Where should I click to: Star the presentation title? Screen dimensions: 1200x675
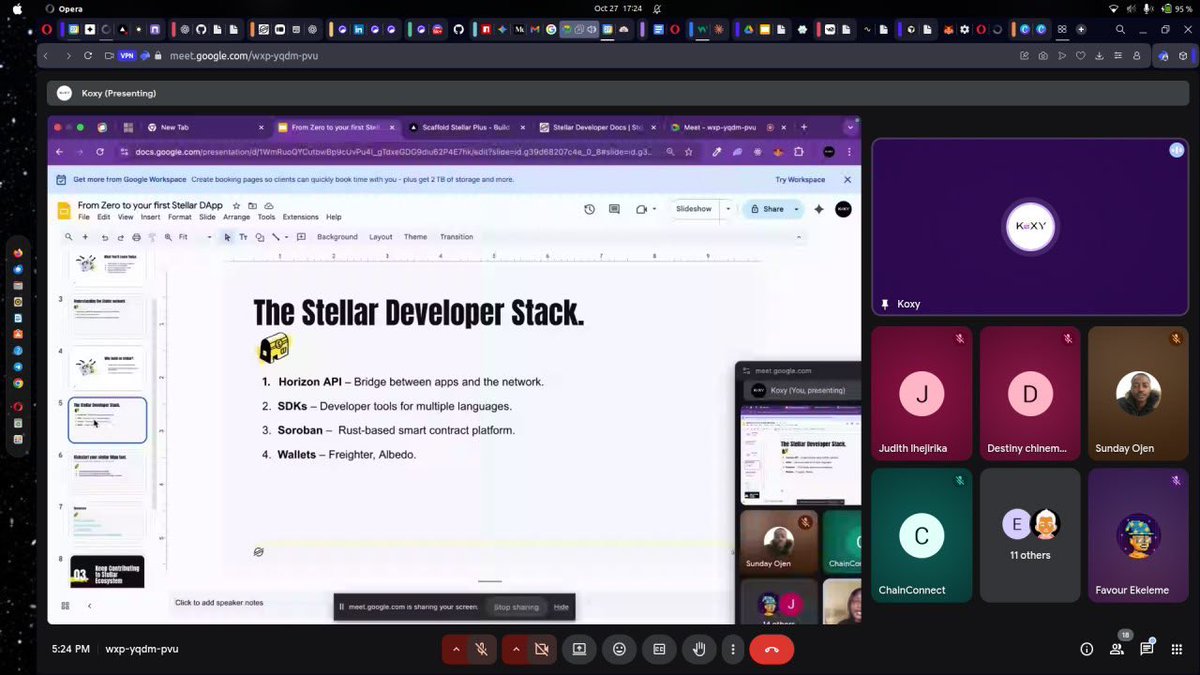click(x=236, y=205)
